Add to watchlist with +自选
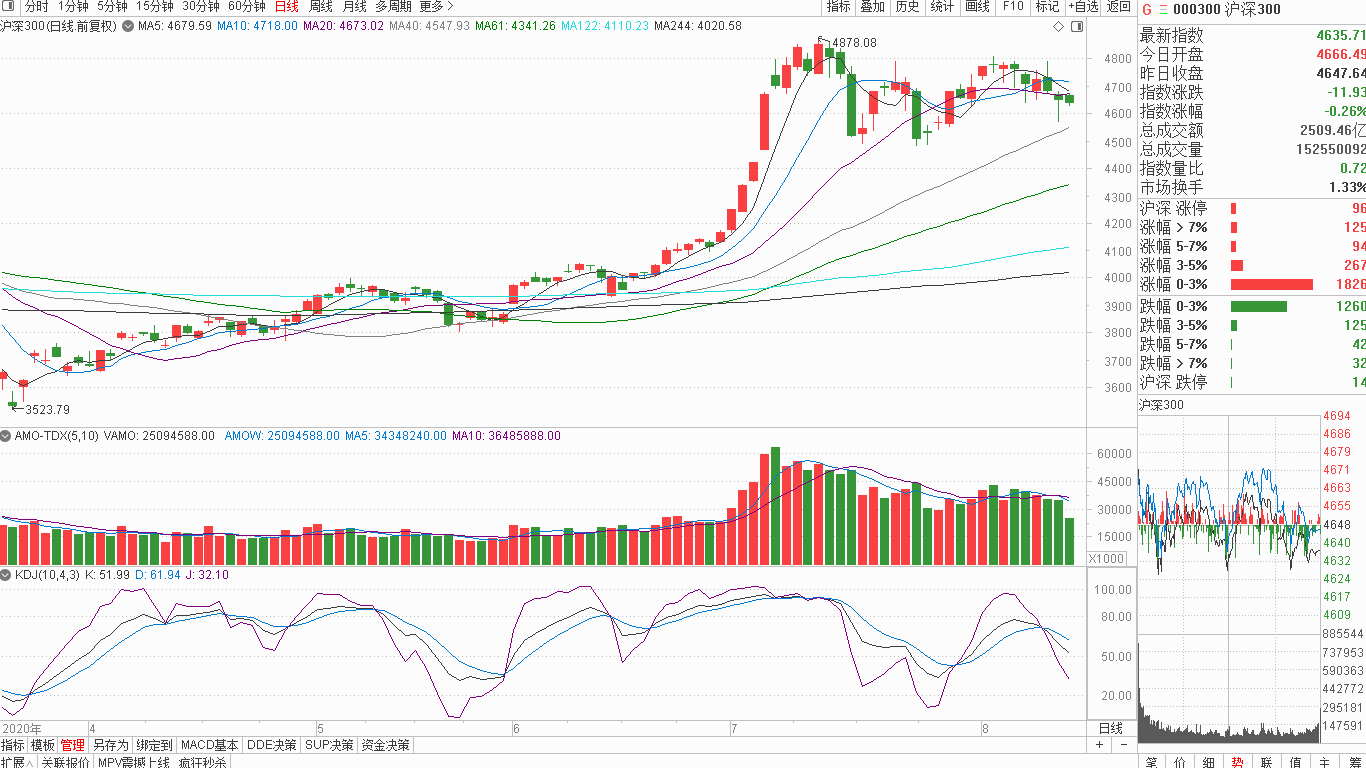Image resolution: width=1366 pixels, height=768 pixels. pos(1083,7)
